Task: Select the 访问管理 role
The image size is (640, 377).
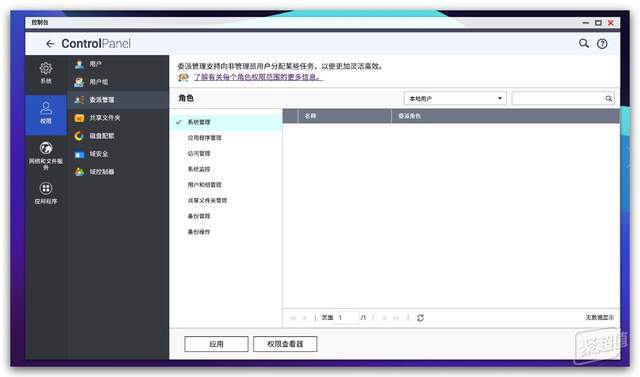Action: (x=226, y=153)
